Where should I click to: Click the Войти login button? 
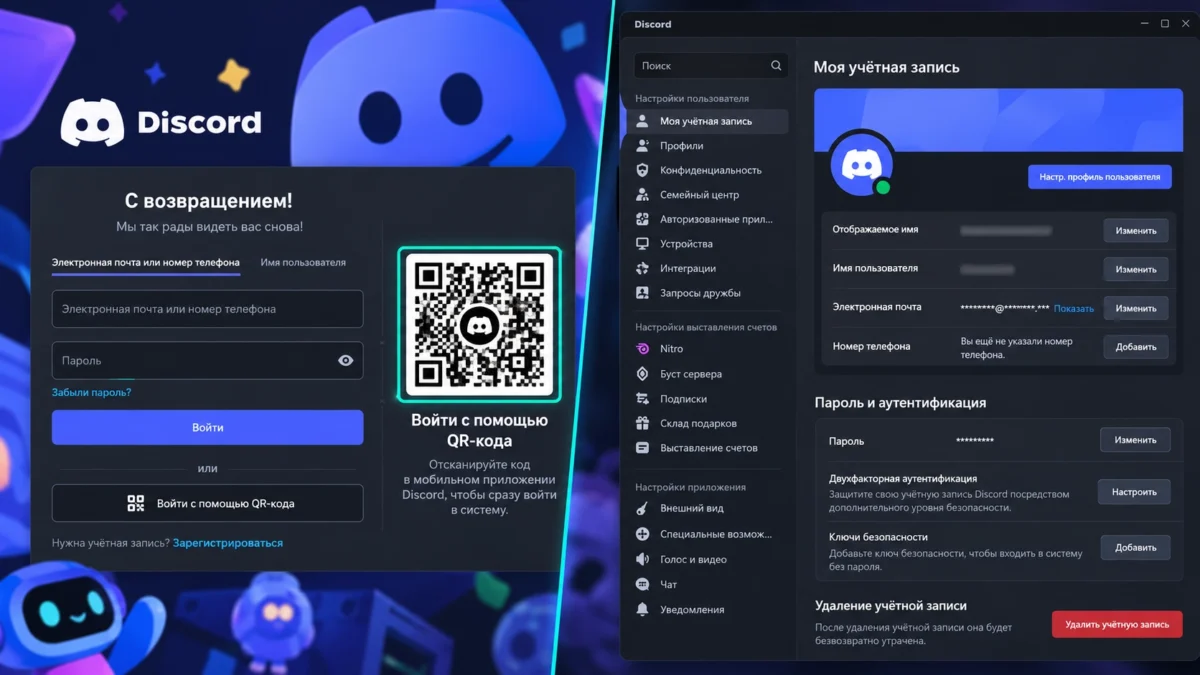point(208,427)
